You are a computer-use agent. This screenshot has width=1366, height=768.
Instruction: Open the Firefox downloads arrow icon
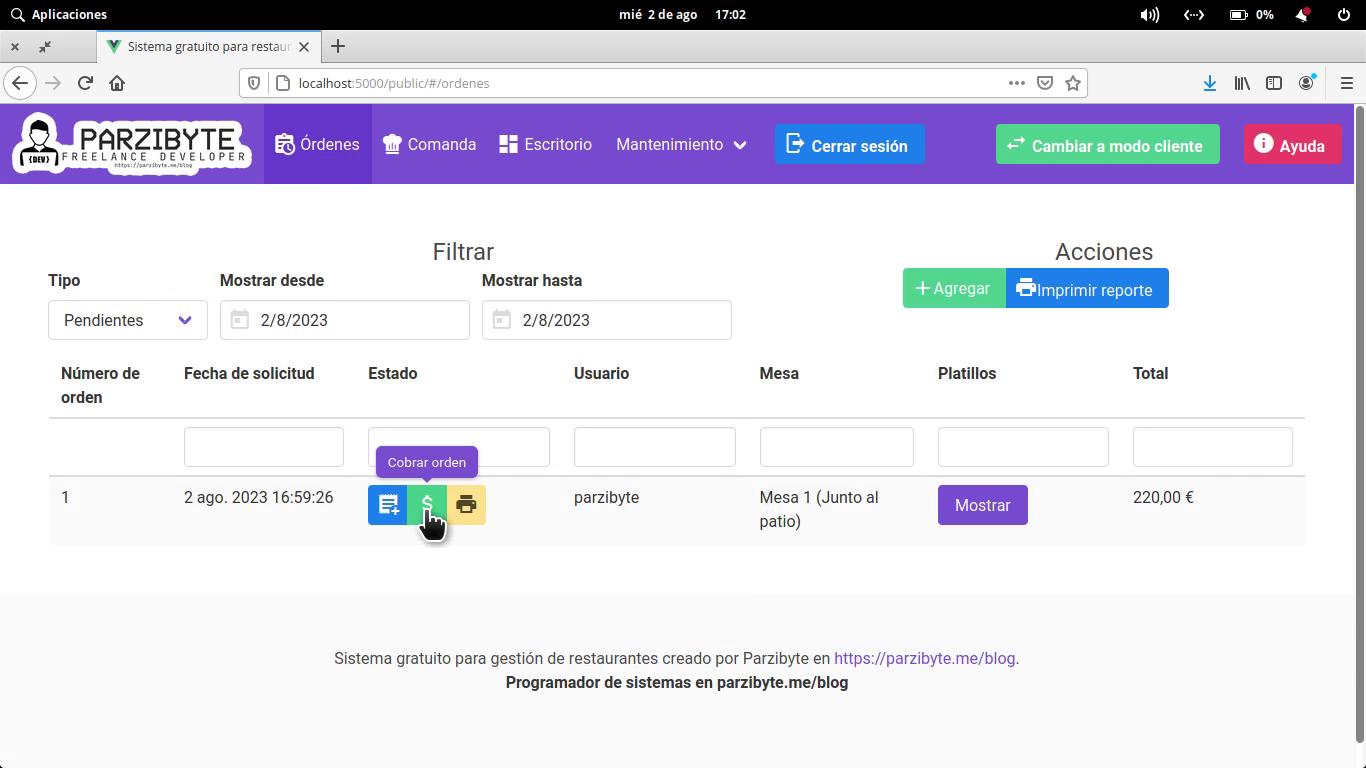pos(1209,83)
